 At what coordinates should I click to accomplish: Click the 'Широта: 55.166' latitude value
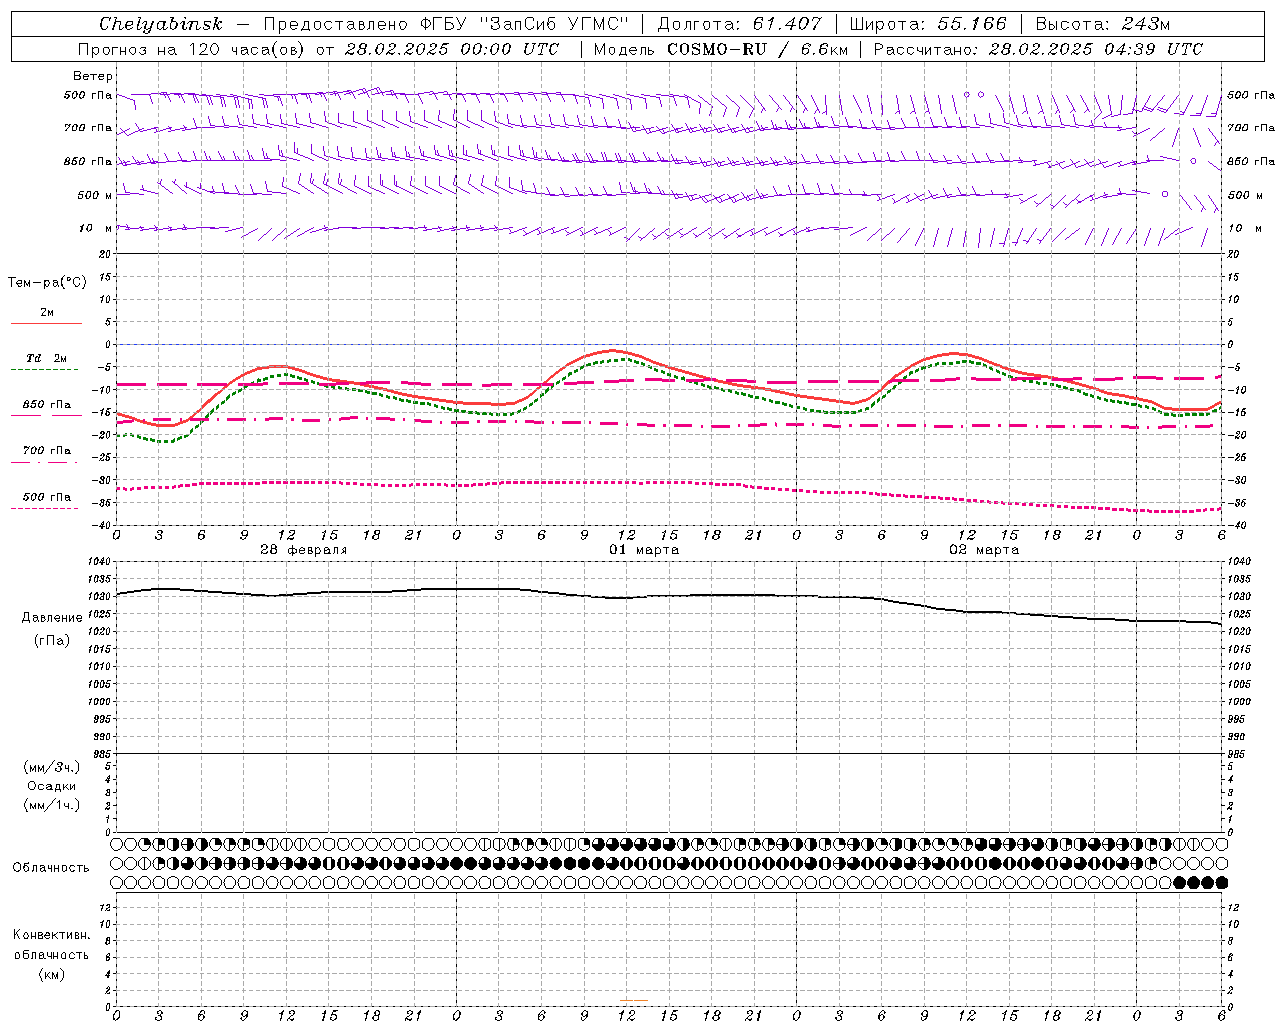coord(927,24)
